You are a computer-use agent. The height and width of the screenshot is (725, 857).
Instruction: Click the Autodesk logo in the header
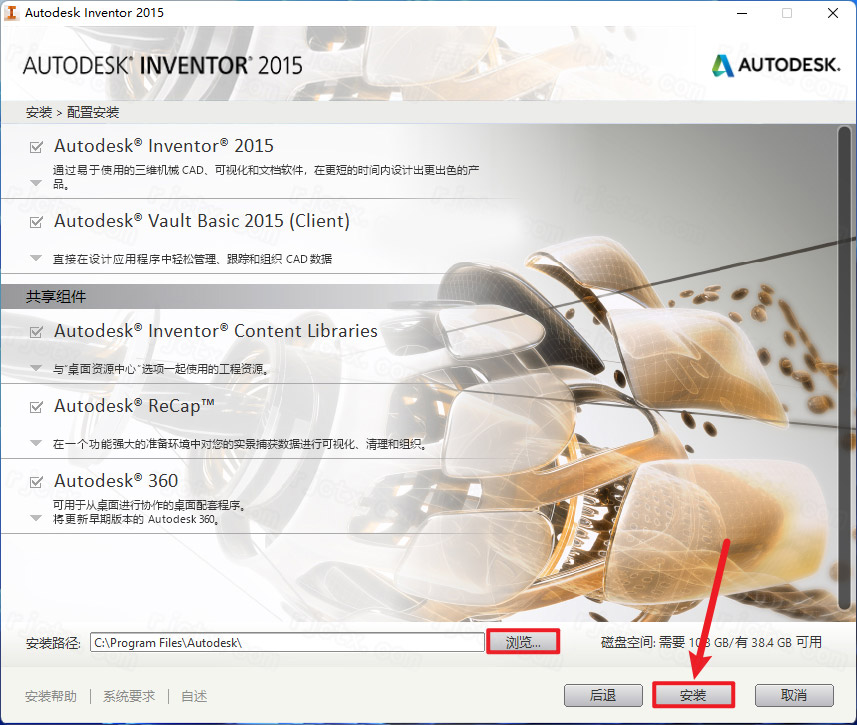tap(776, 65)
